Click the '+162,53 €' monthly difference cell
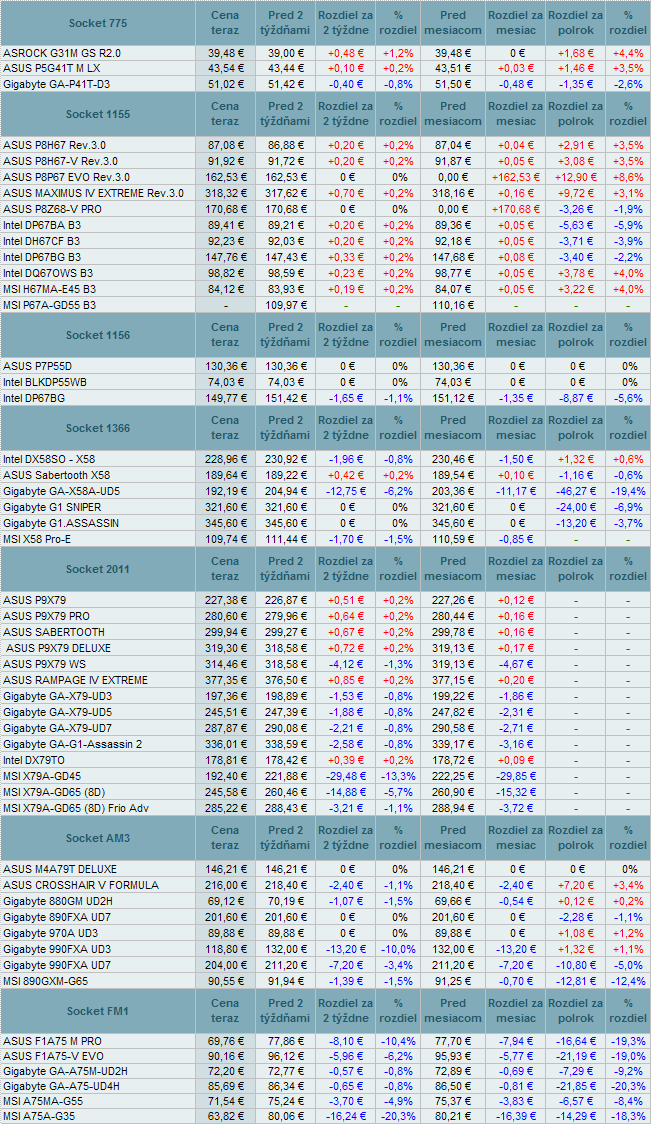This screenshot has width=651, height=1124. coord(515,177)
